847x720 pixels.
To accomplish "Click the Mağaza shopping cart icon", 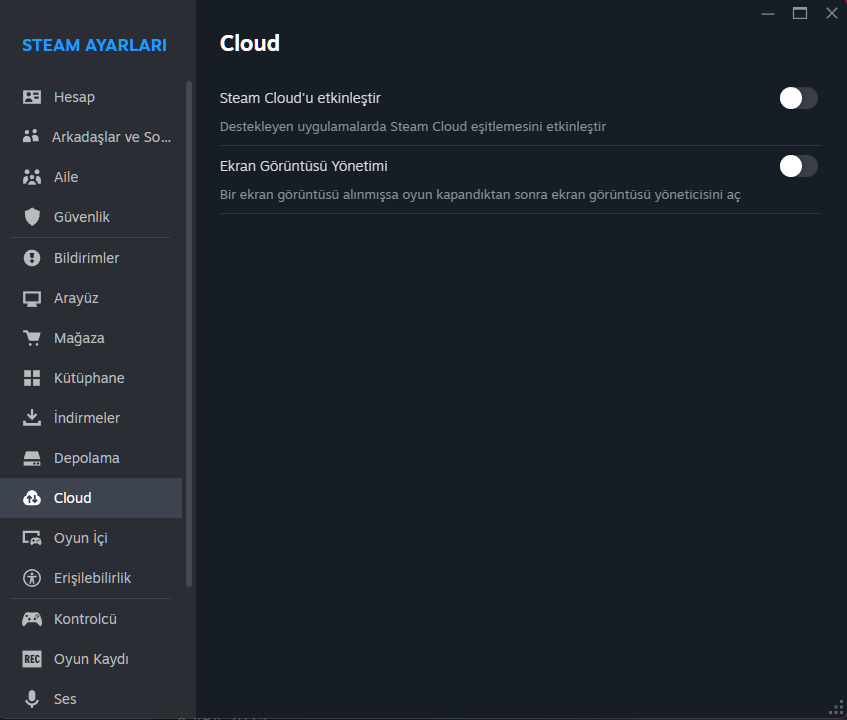I will 32,338.
